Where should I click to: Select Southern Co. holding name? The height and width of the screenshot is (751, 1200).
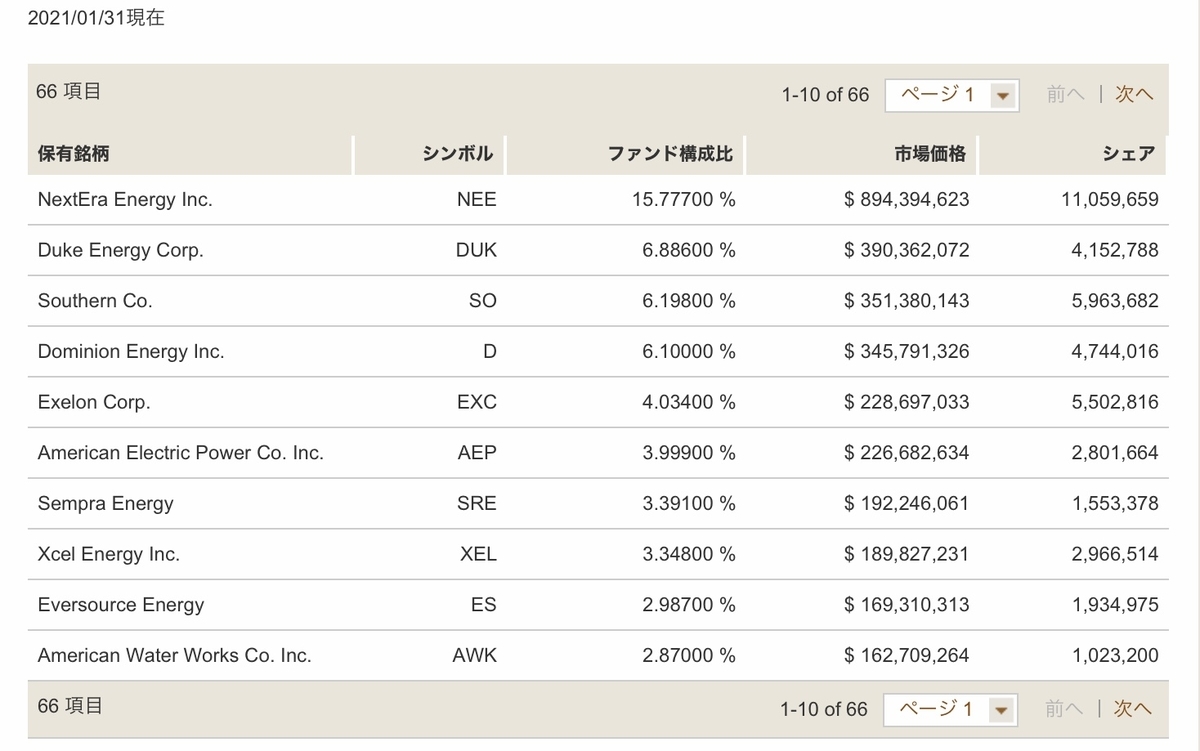pyautogui.click(x=95, y=301)
